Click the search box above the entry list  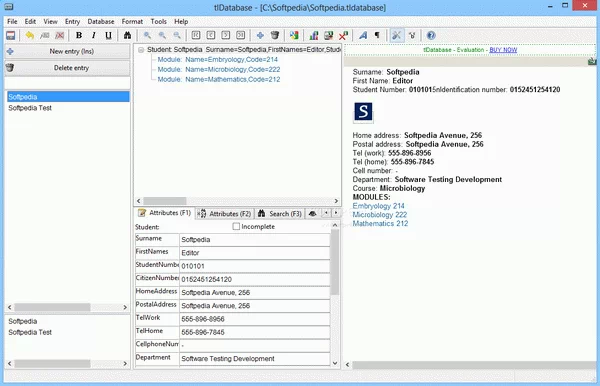tap(67, 83)
